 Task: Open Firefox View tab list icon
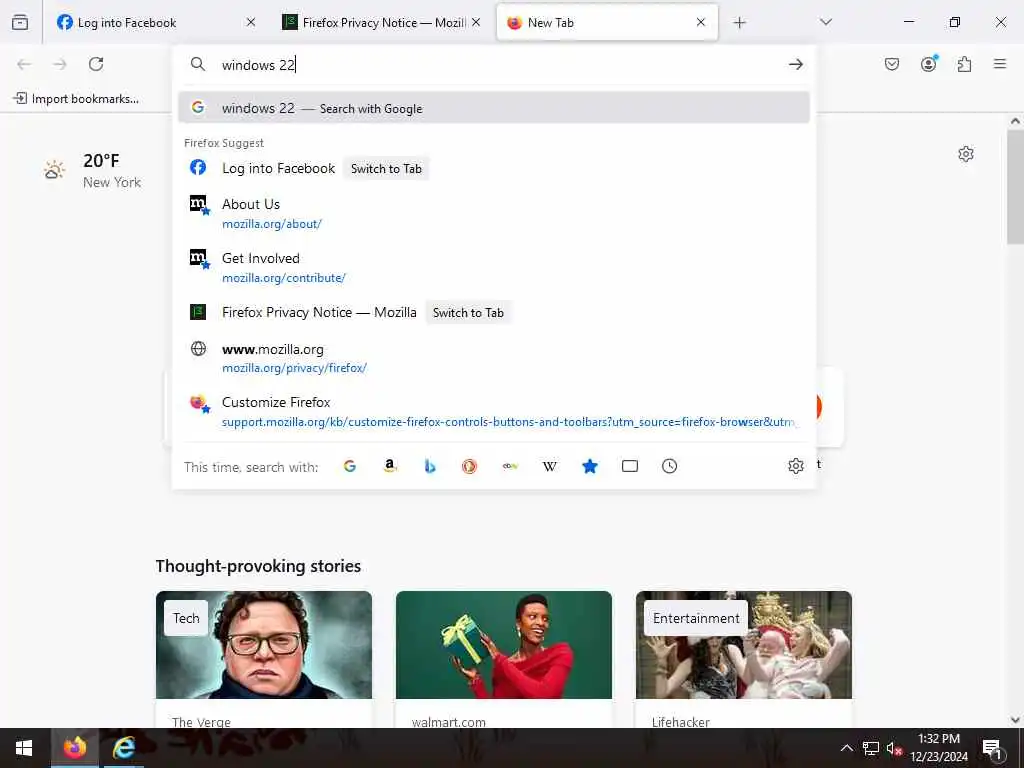(x=20, y=22)
